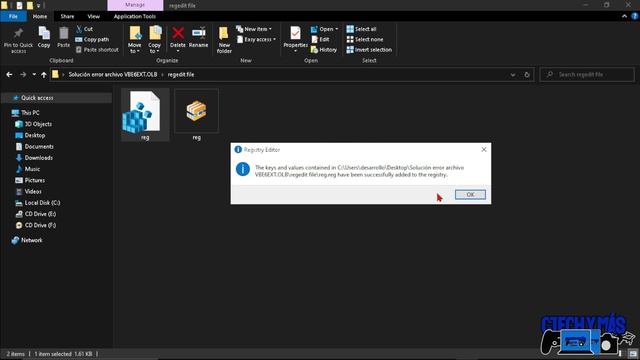Switch to the View tab
This screenshot has width=640, height=360.
pos(93,16)
